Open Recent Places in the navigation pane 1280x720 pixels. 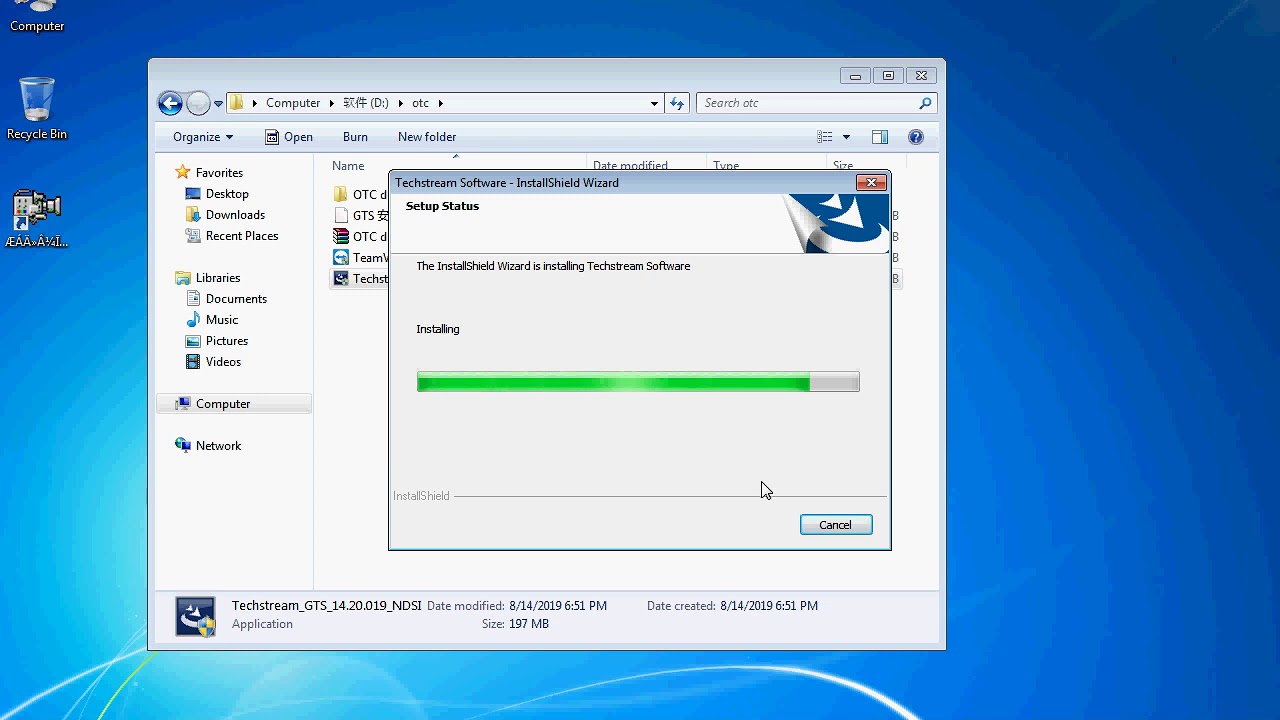(242, 236)
